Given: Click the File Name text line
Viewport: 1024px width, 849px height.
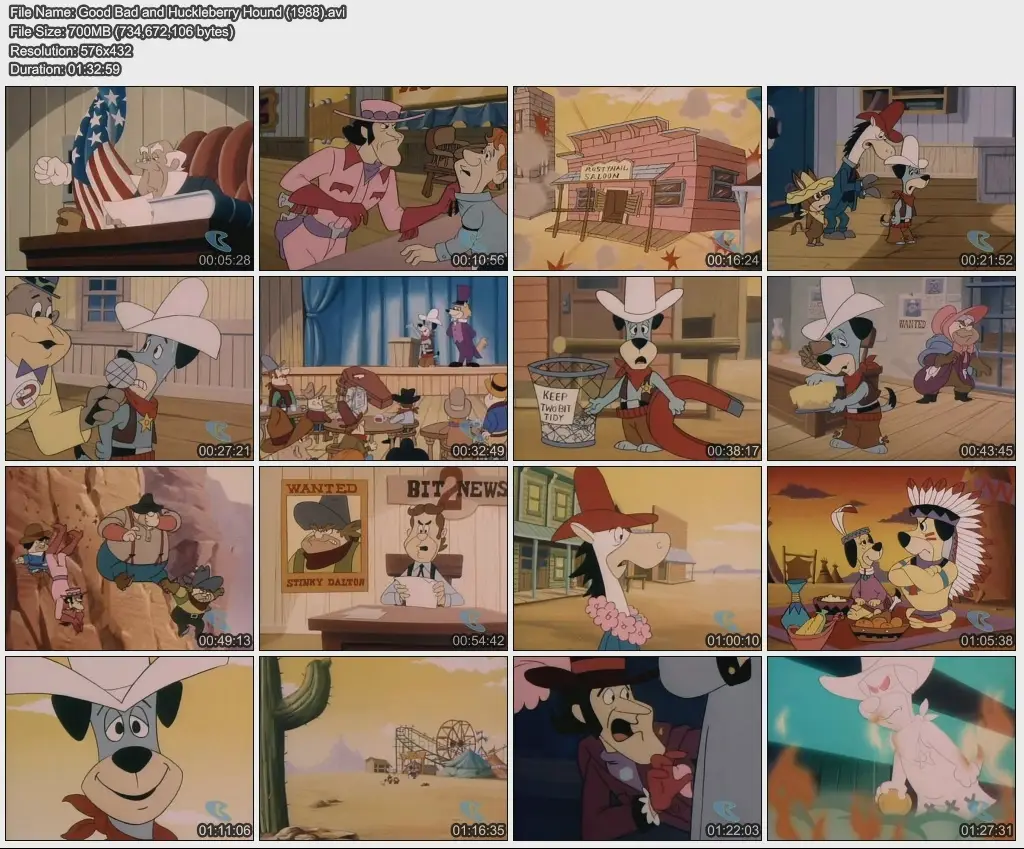Looking at the screenshot, I should (x=178, y=12).
